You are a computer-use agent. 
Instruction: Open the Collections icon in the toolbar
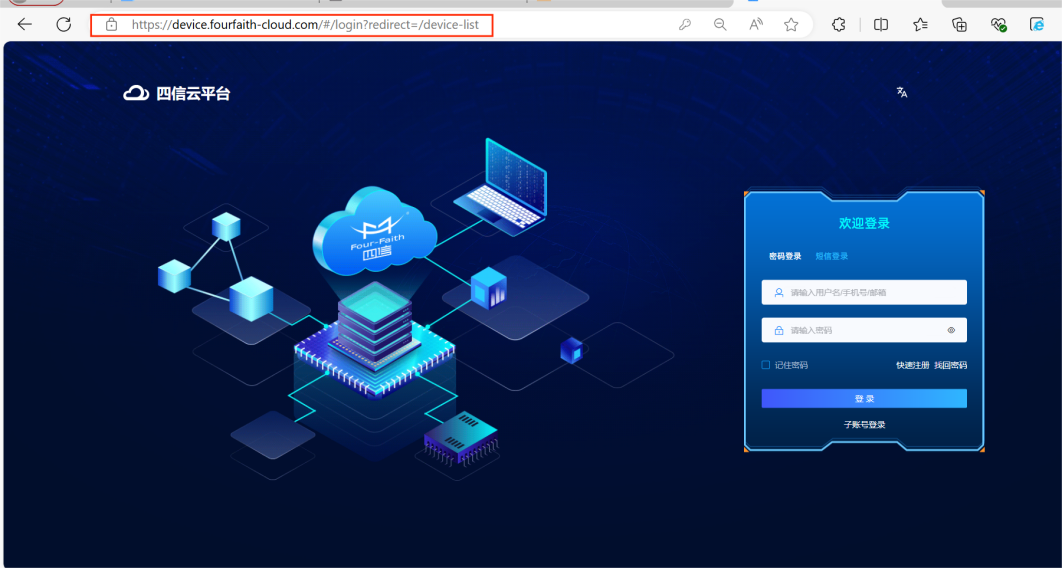(959, 25)
